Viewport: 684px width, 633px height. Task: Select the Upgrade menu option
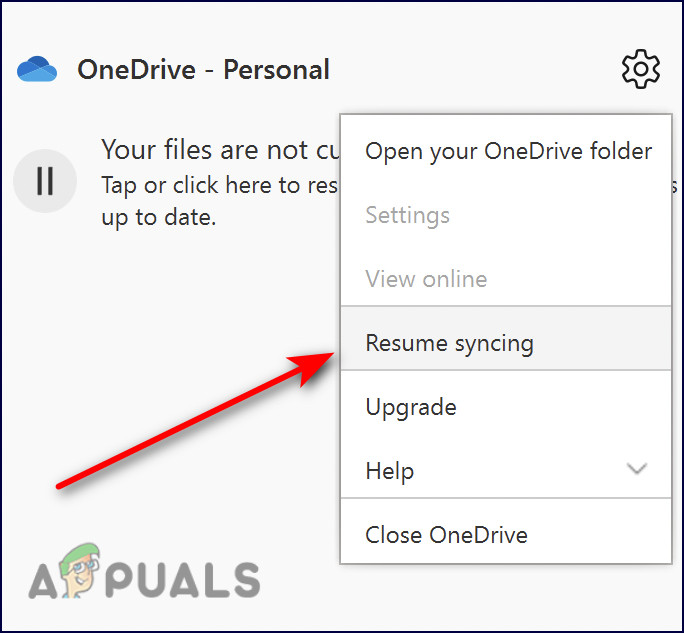click(411, 407)
